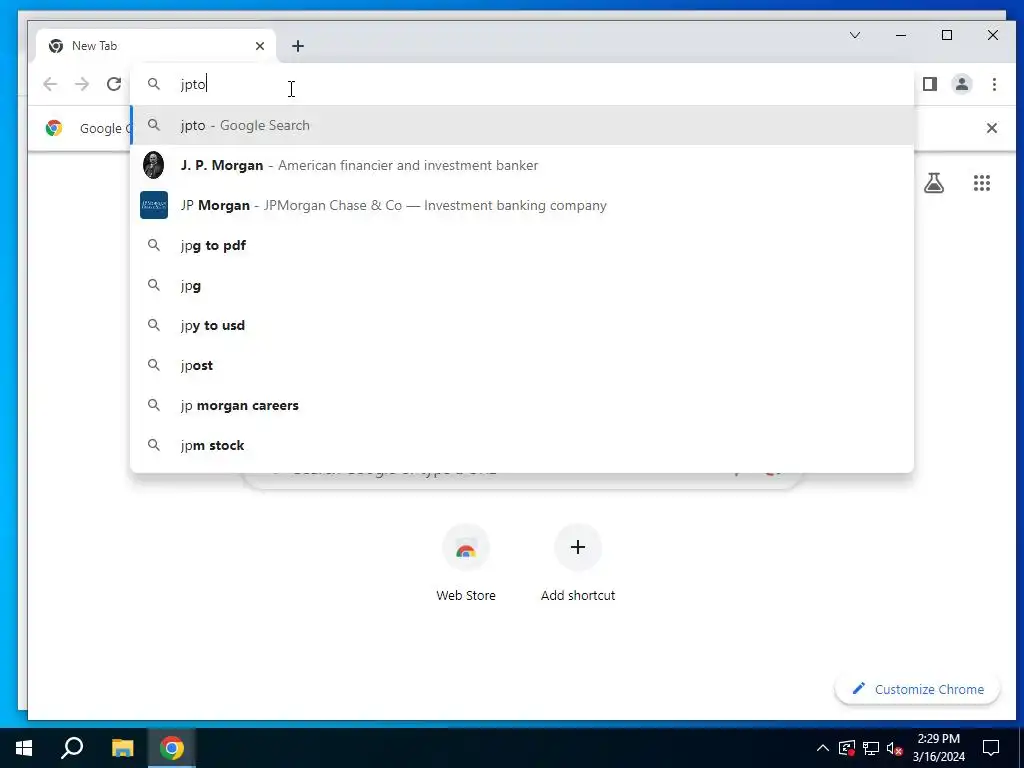1024x768 pixels.
Task: Click the Chrome logo in info bar
Action: [x=54, y=128]
